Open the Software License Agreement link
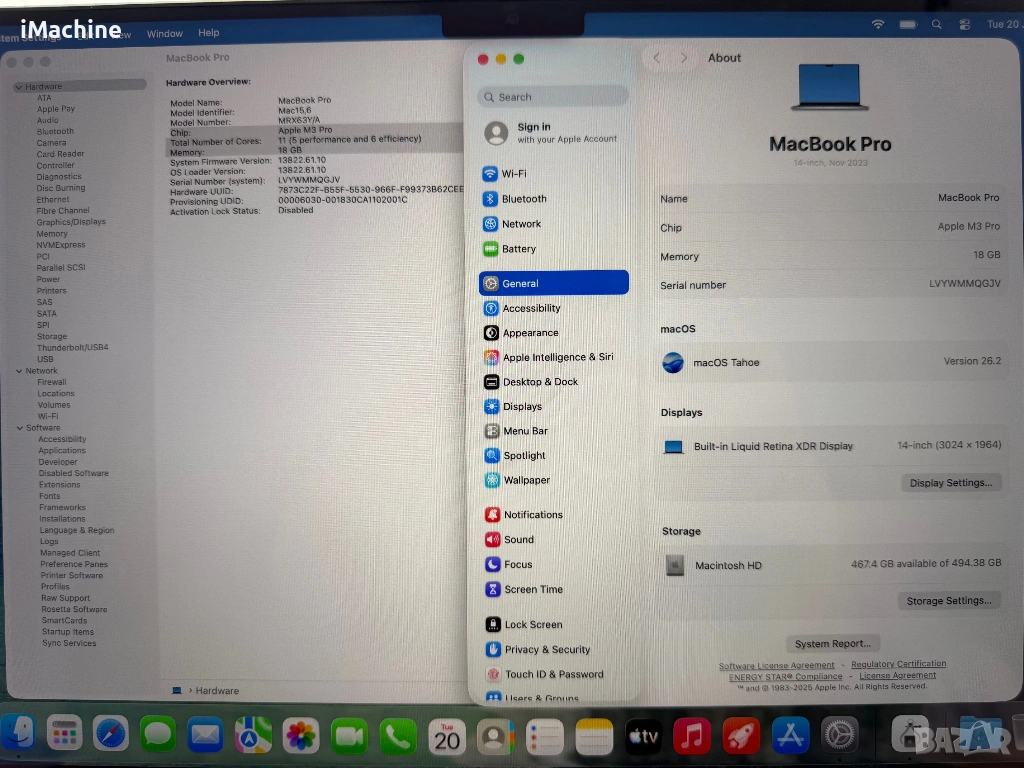Image resolution: width=1024 pixels, height=768 pixels. tap(776, 666)
